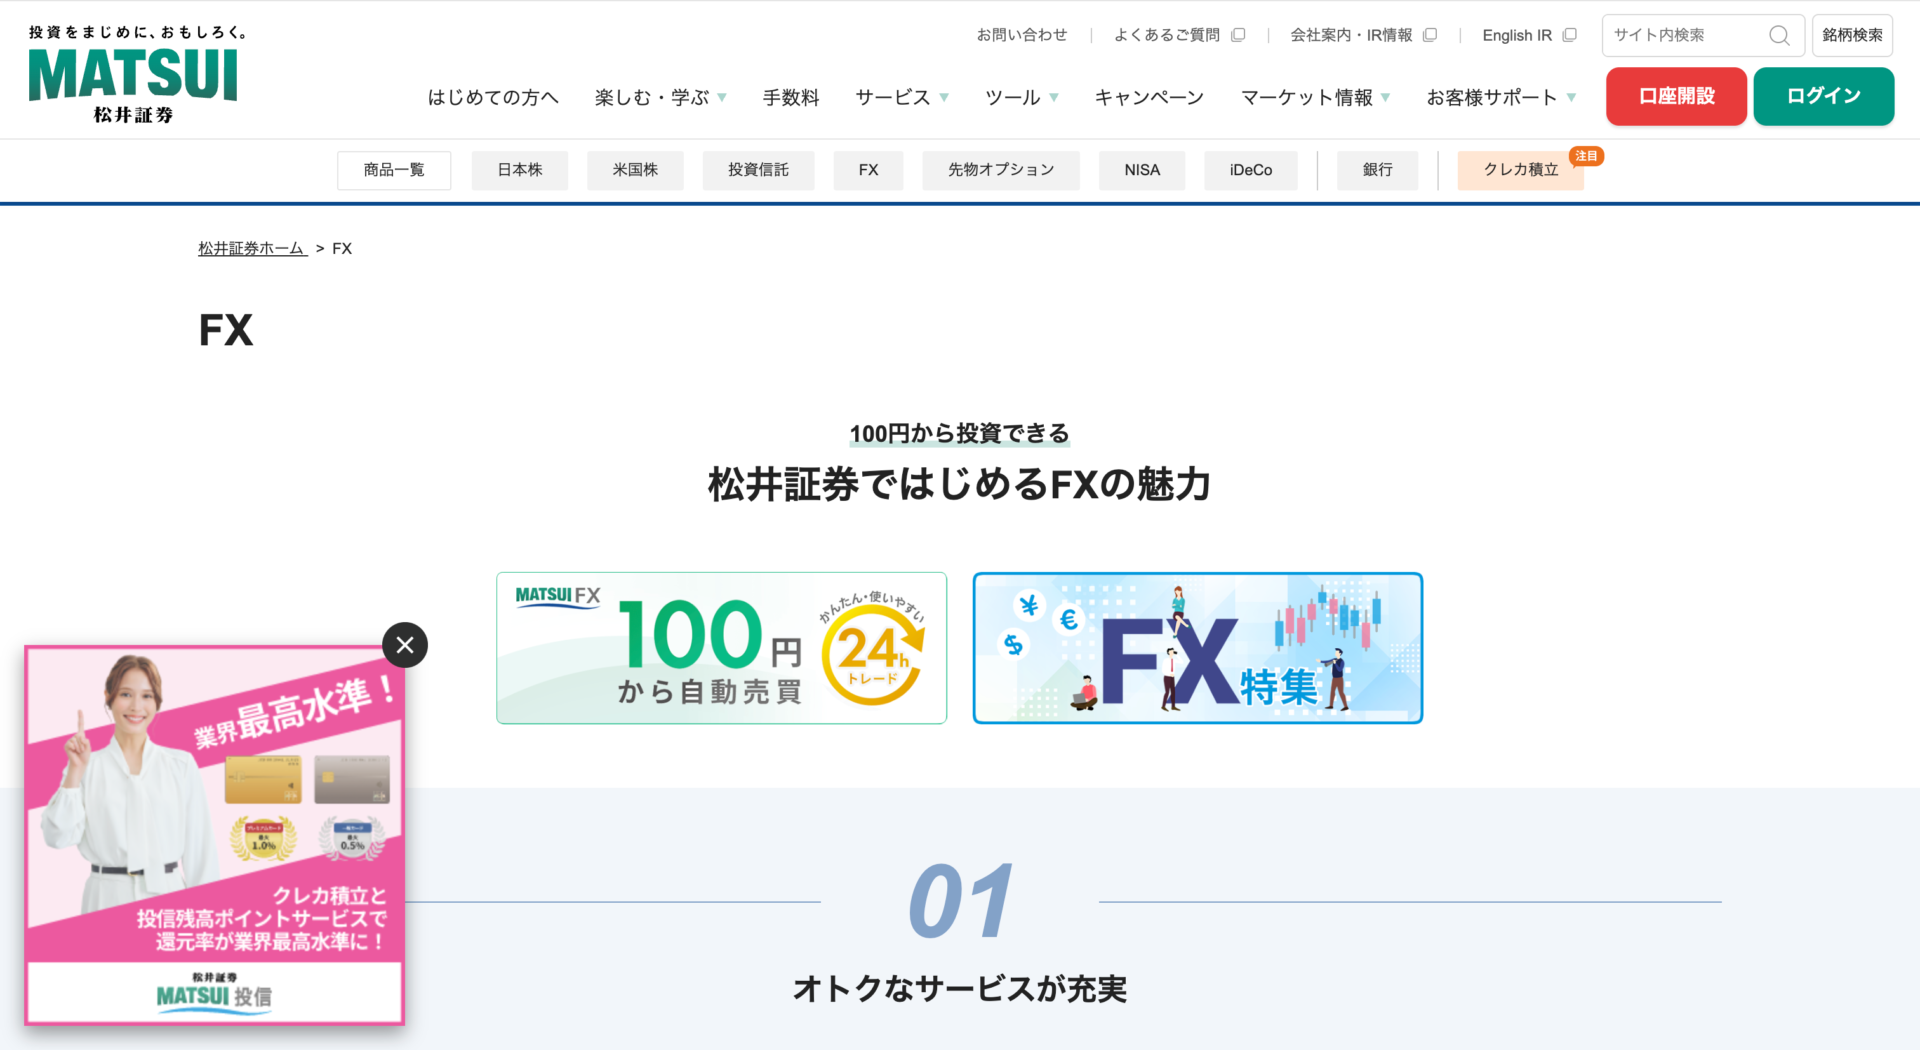Select the 先物オプション product tab
This screenshot has width=1920, height=1050.
tap(1001, 170)
